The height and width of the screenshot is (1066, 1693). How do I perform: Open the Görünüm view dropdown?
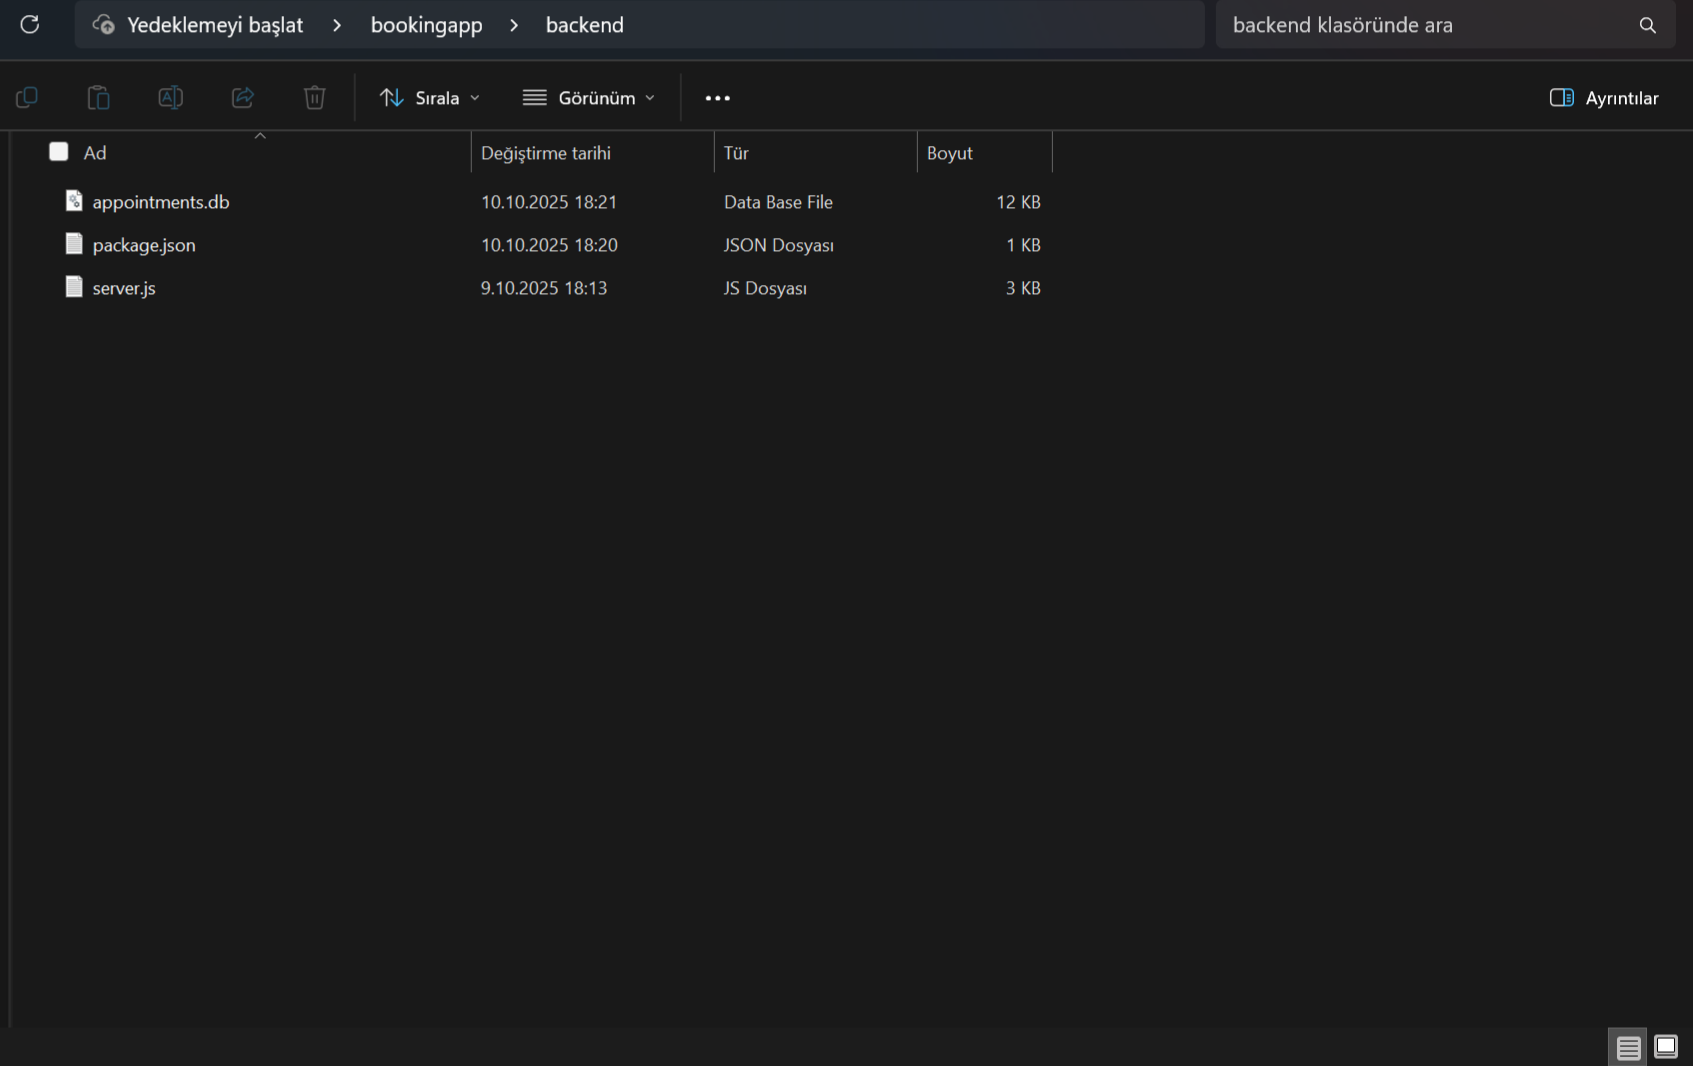pos(589,98)
